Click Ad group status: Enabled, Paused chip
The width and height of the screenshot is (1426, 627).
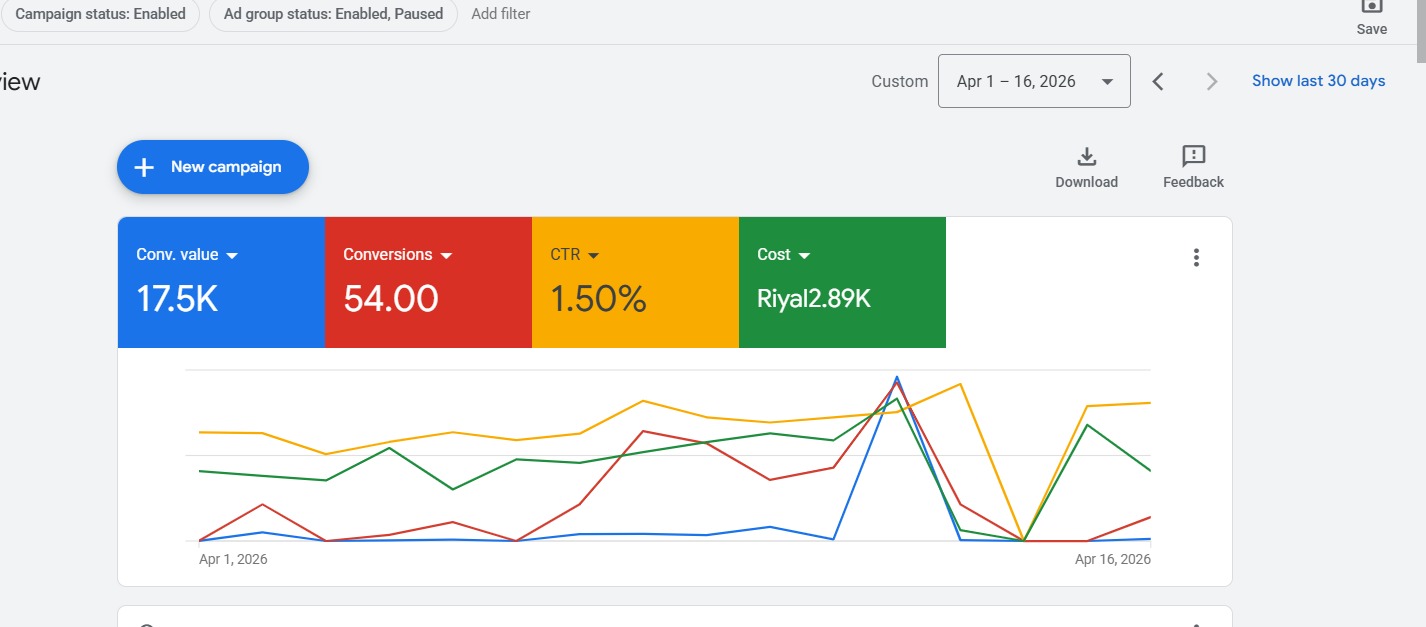point(333,14)
